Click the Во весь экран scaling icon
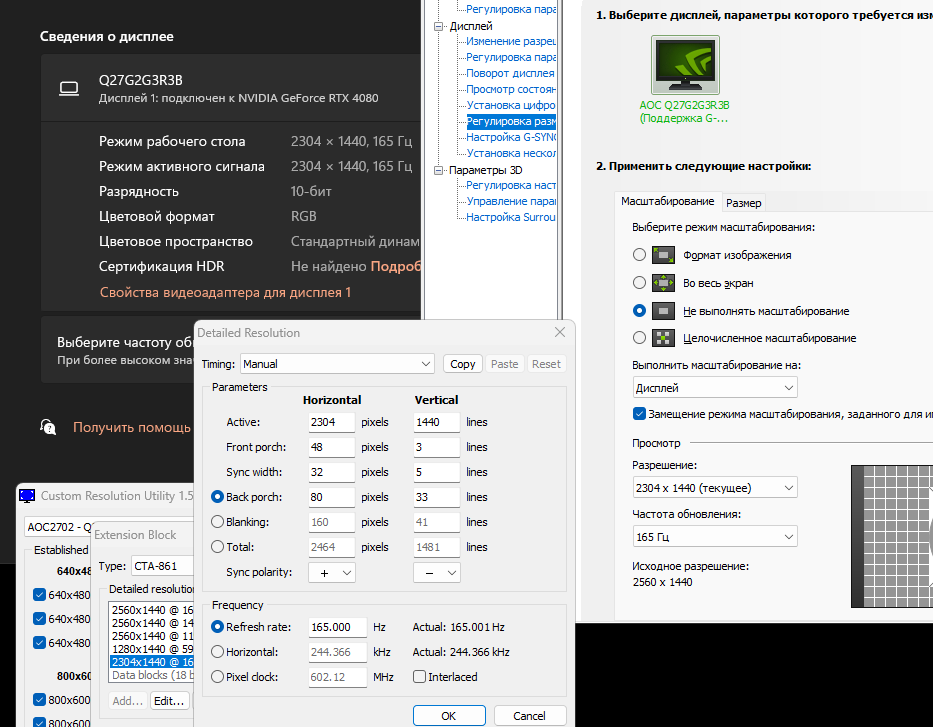Screen dimensions: 933x727 [x=663, y=283]
